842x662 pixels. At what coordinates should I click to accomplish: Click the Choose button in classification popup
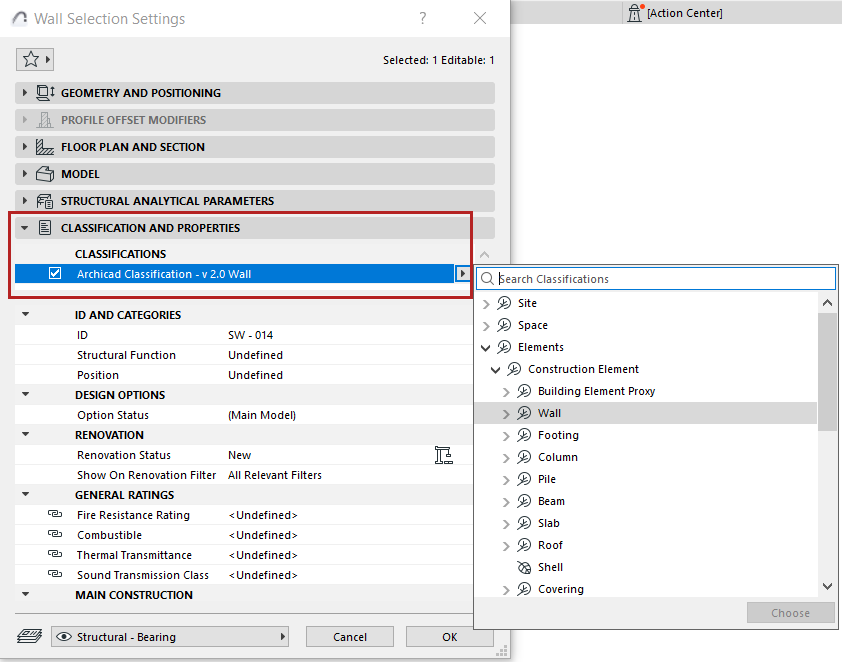point(790,613)
